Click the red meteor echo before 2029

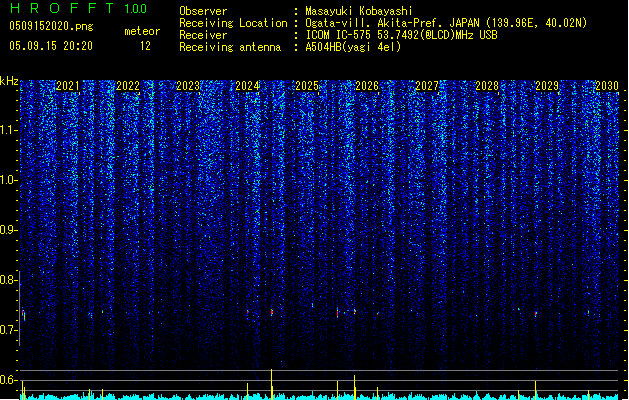[536, 313]
